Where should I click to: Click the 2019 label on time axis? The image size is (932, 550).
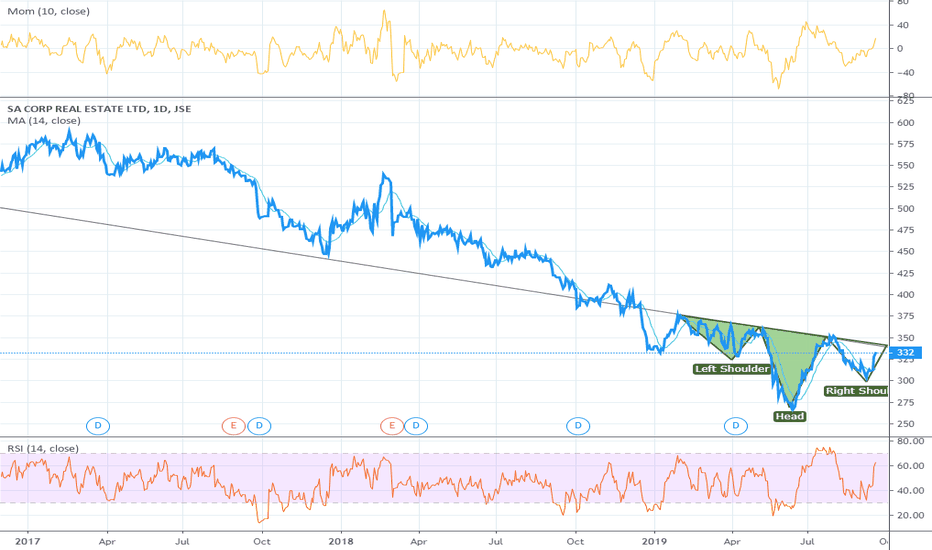(654, 542)
